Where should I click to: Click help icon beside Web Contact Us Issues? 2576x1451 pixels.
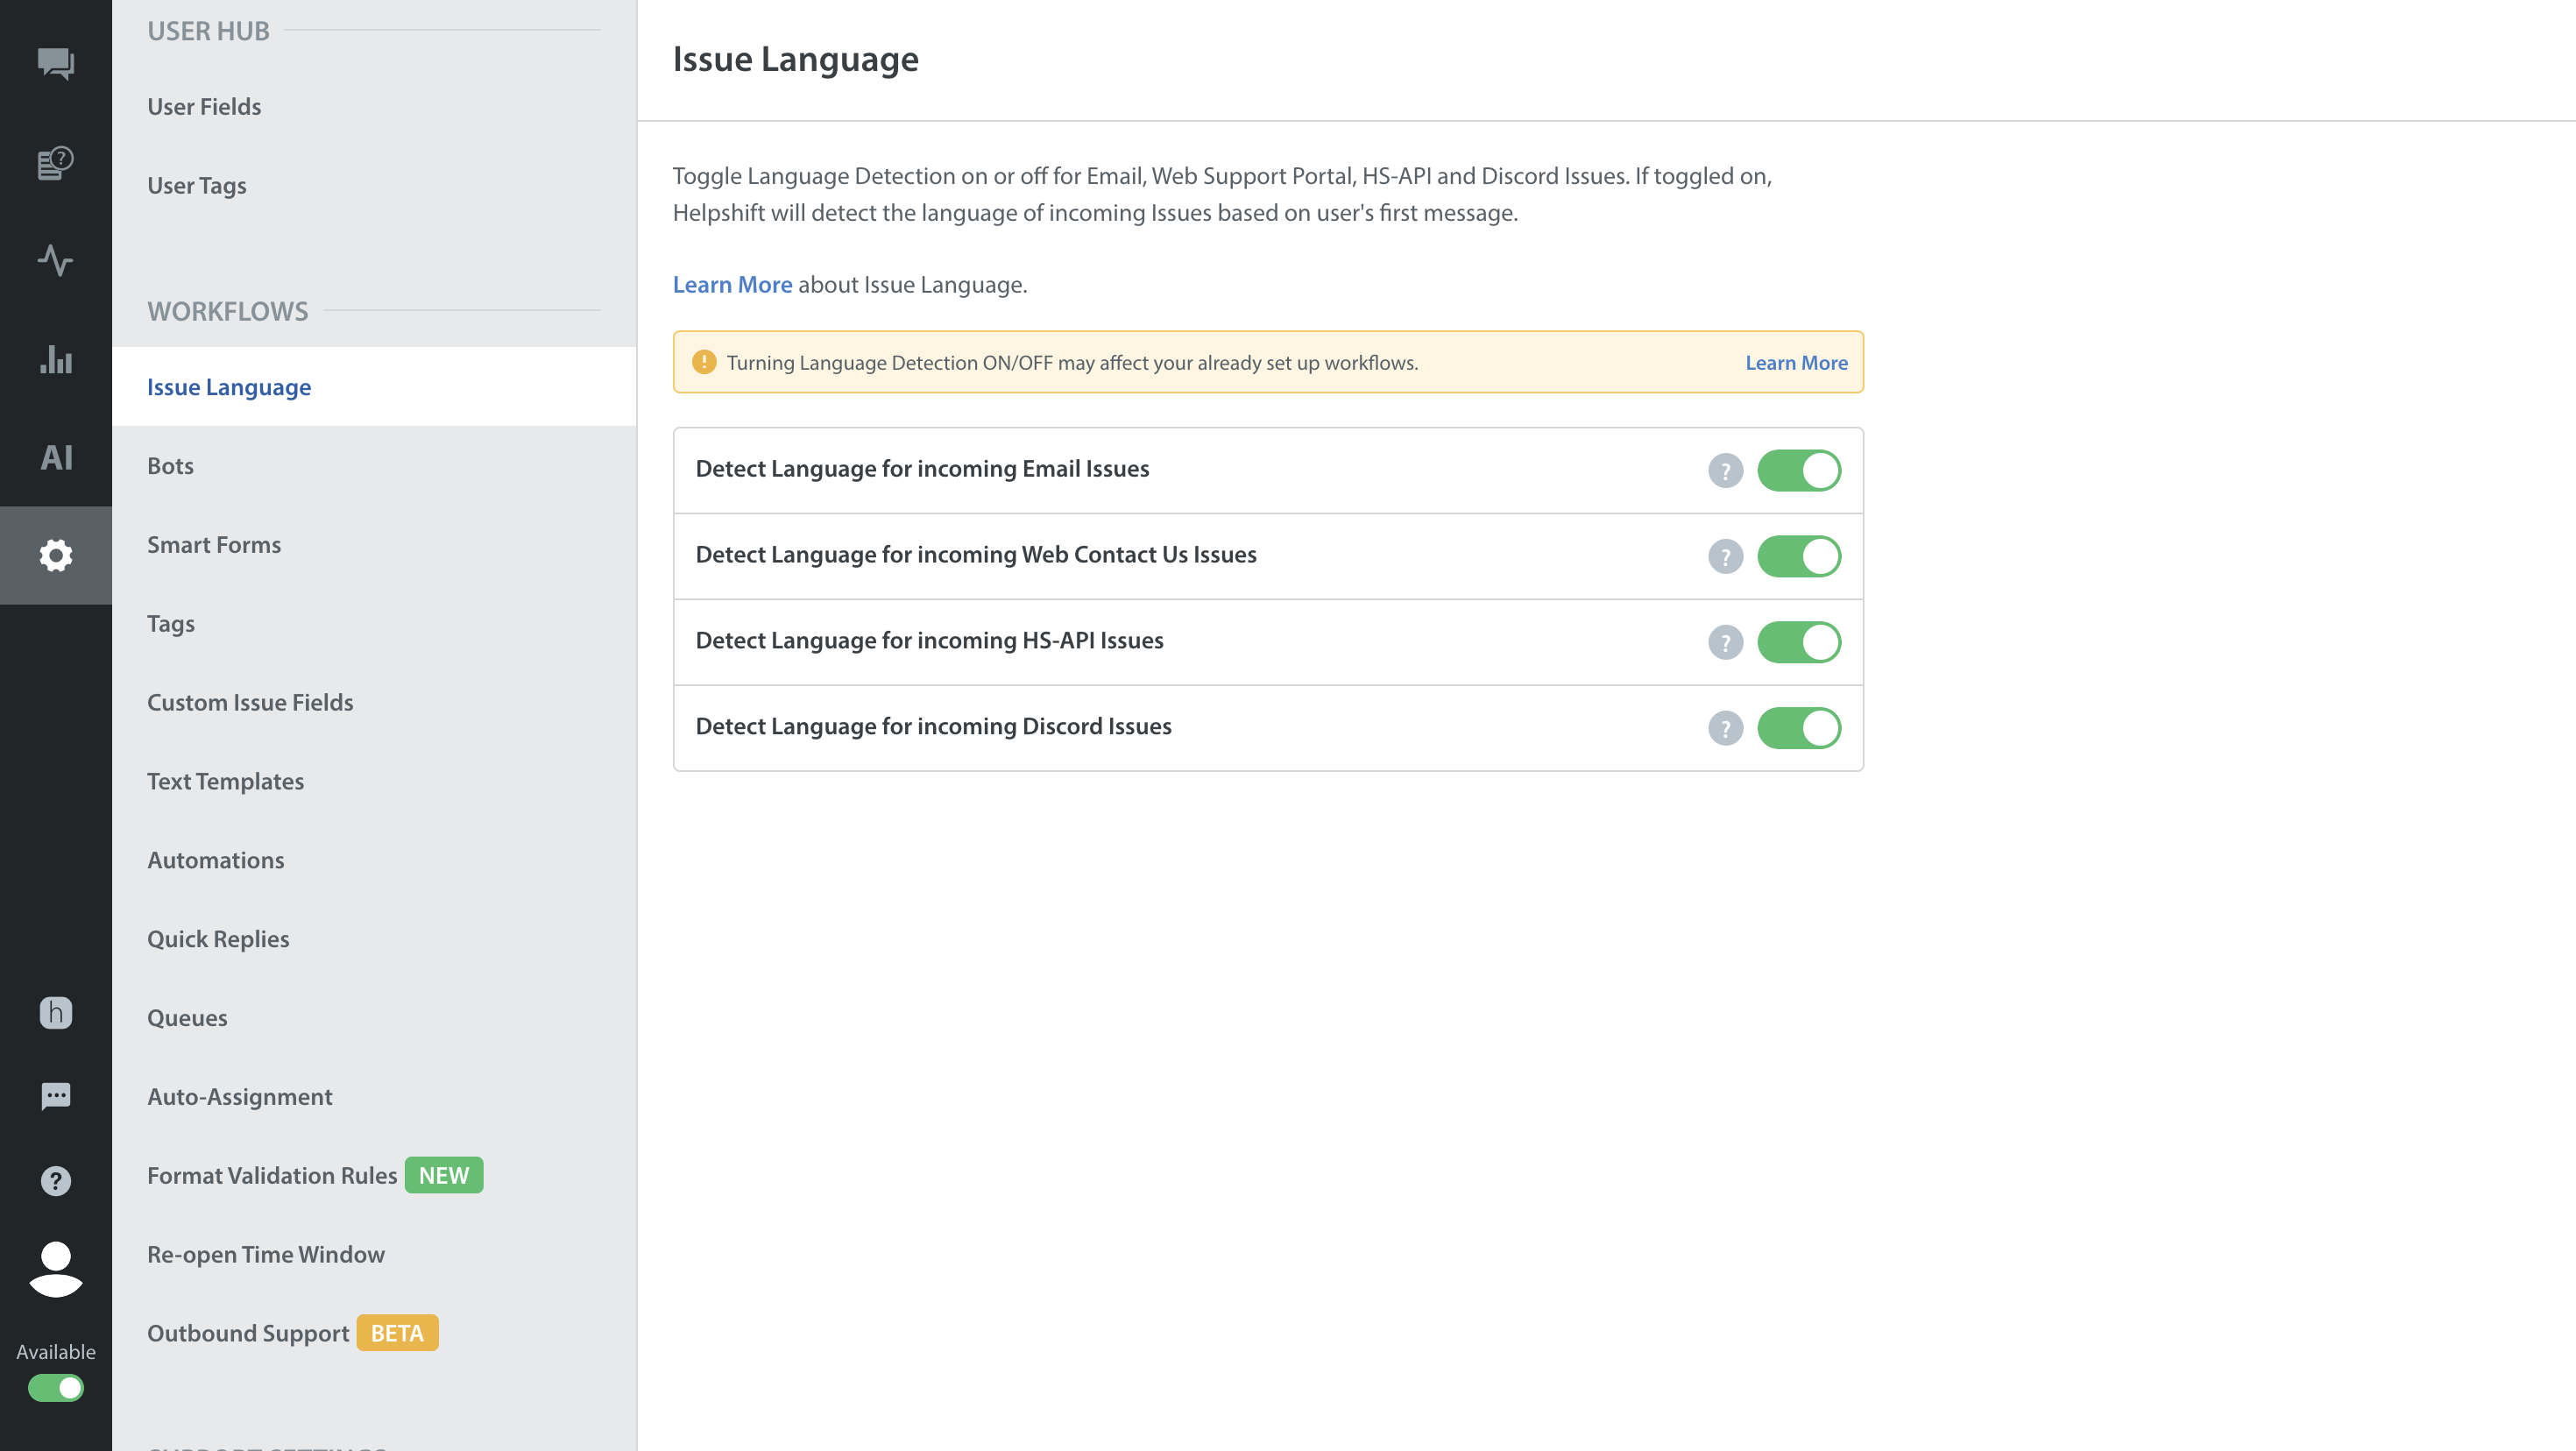coord(1725,556)
